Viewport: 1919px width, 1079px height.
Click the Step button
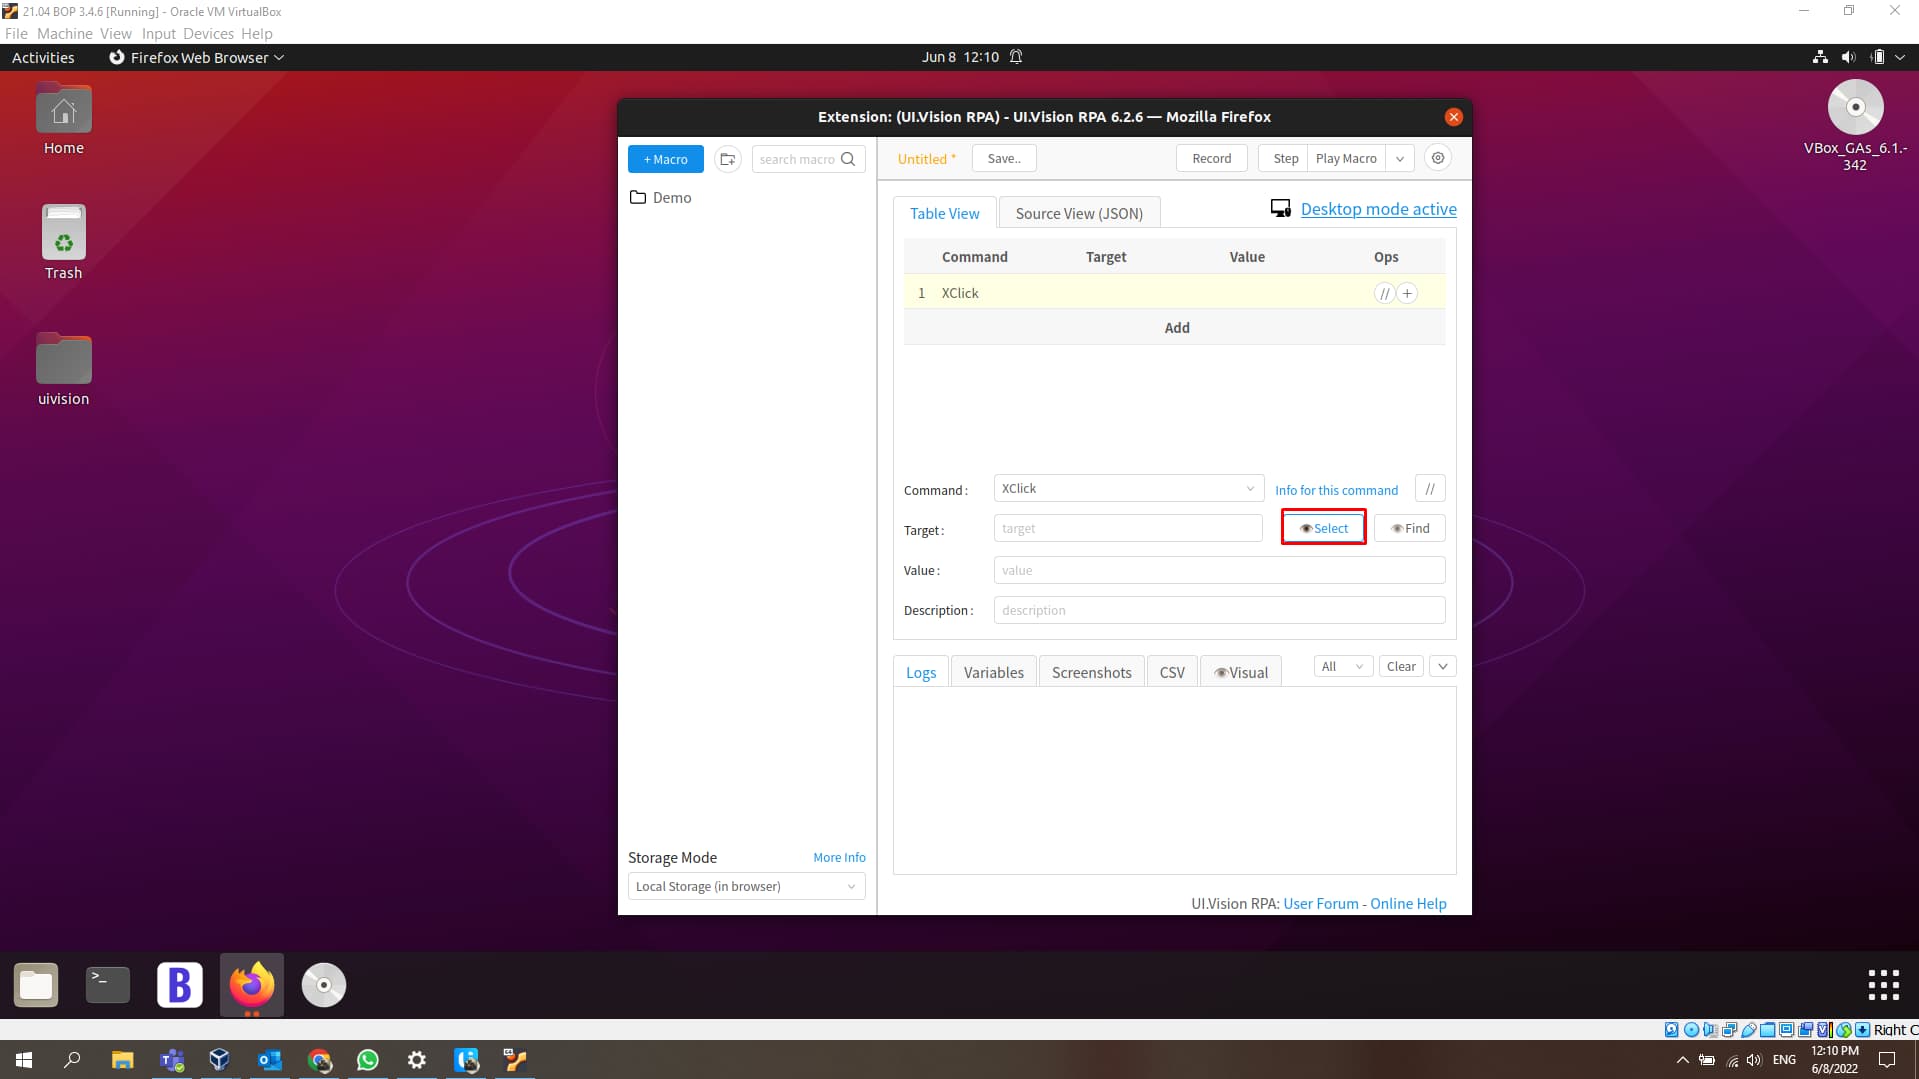click(x=1284, y=158)
